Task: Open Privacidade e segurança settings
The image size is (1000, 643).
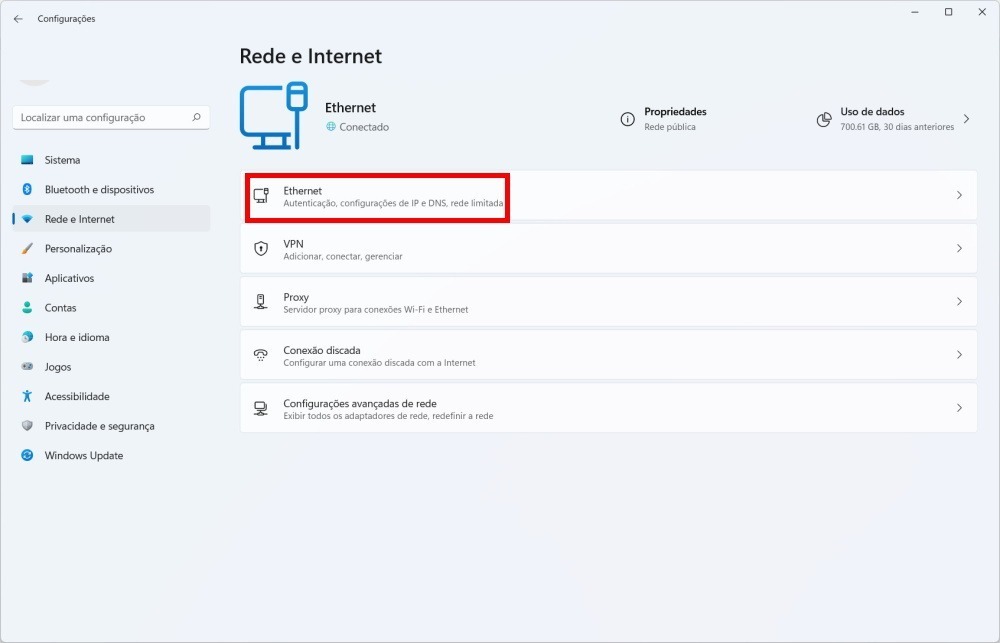Action: point(111,425)
